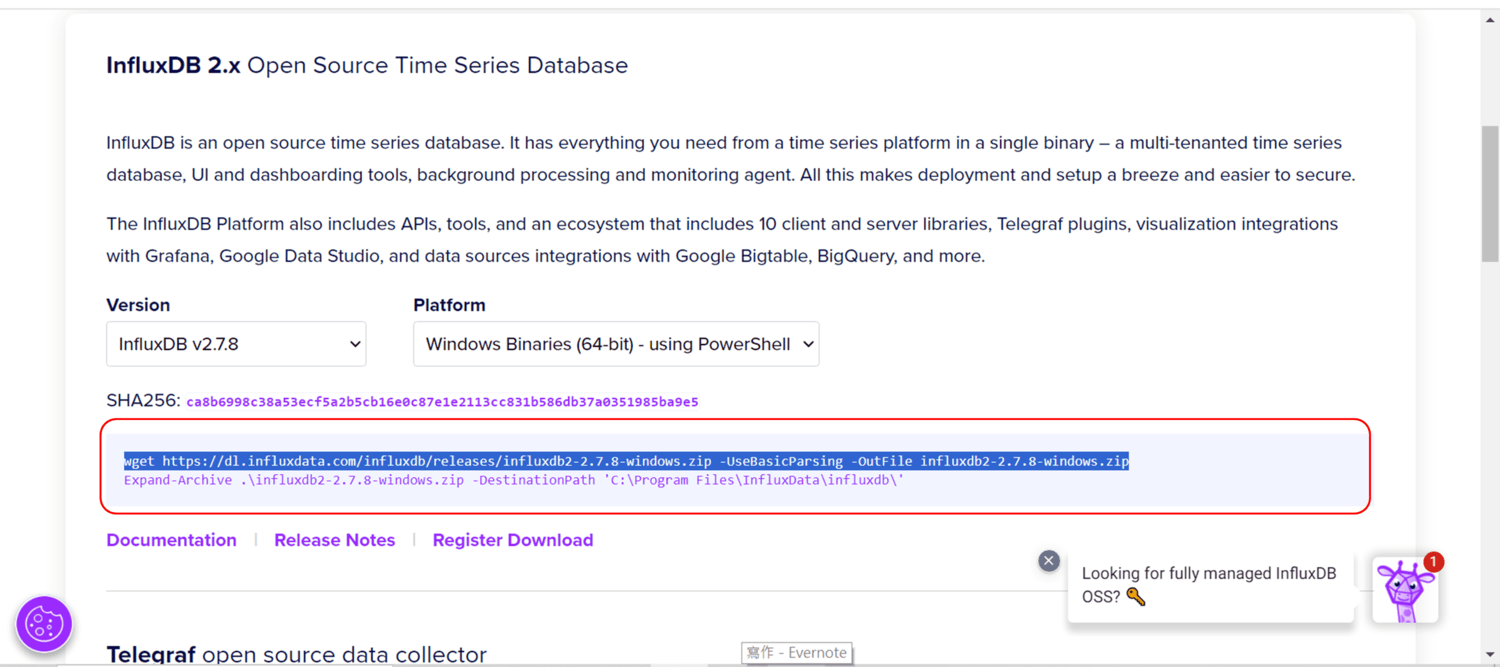Click the Platform label
This screenshot has width=1500, height=667.
(449, 305)
